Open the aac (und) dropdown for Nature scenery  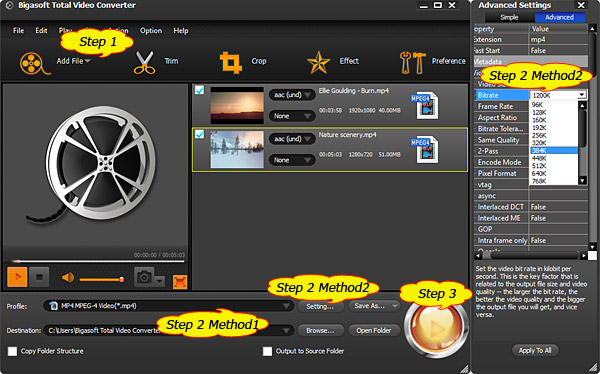pyautogui.click(x=292, y=139)
